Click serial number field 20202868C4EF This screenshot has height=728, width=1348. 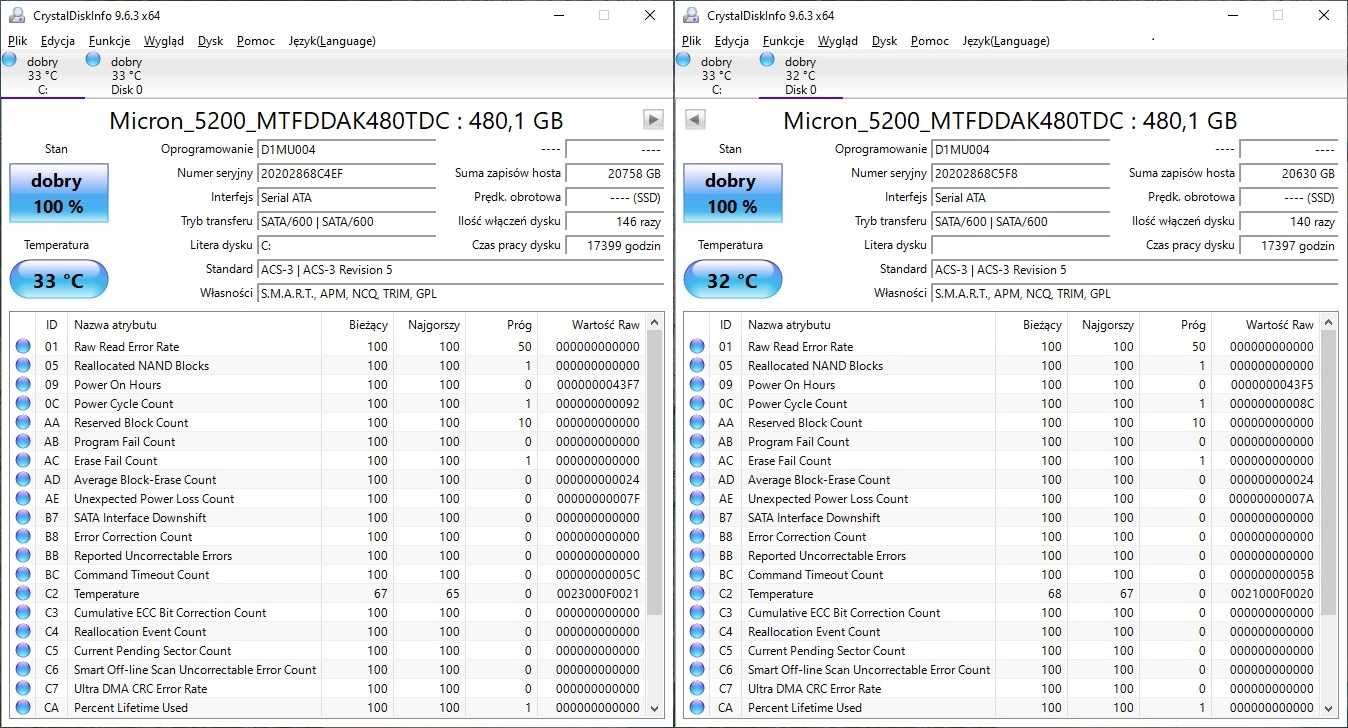coord(346,173)
